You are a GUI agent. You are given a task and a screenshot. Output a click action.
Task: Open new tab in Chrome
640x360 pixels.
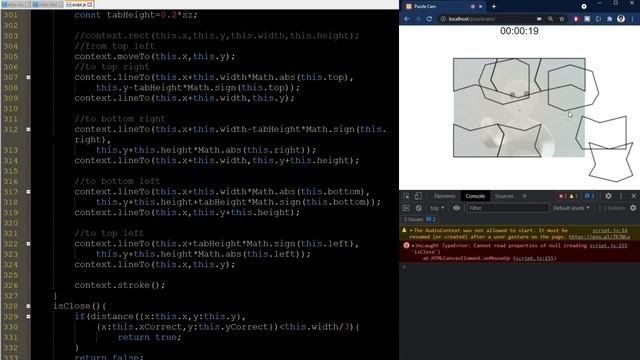tap(494, 7)
